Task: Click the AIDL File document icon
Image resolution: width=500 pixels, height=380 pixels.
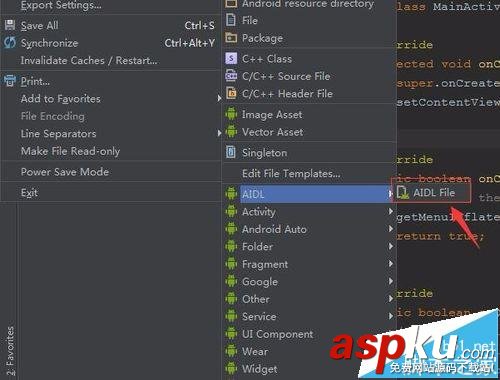Action: coord(403,193)
